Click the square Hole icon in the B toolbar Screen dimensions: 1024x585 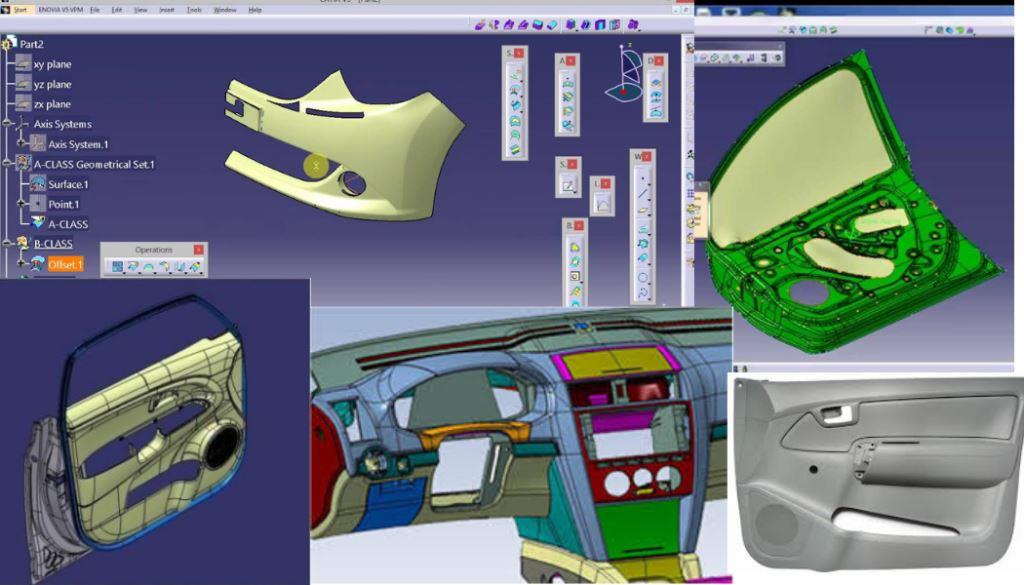pyautogui.click(x=575, y=276)
